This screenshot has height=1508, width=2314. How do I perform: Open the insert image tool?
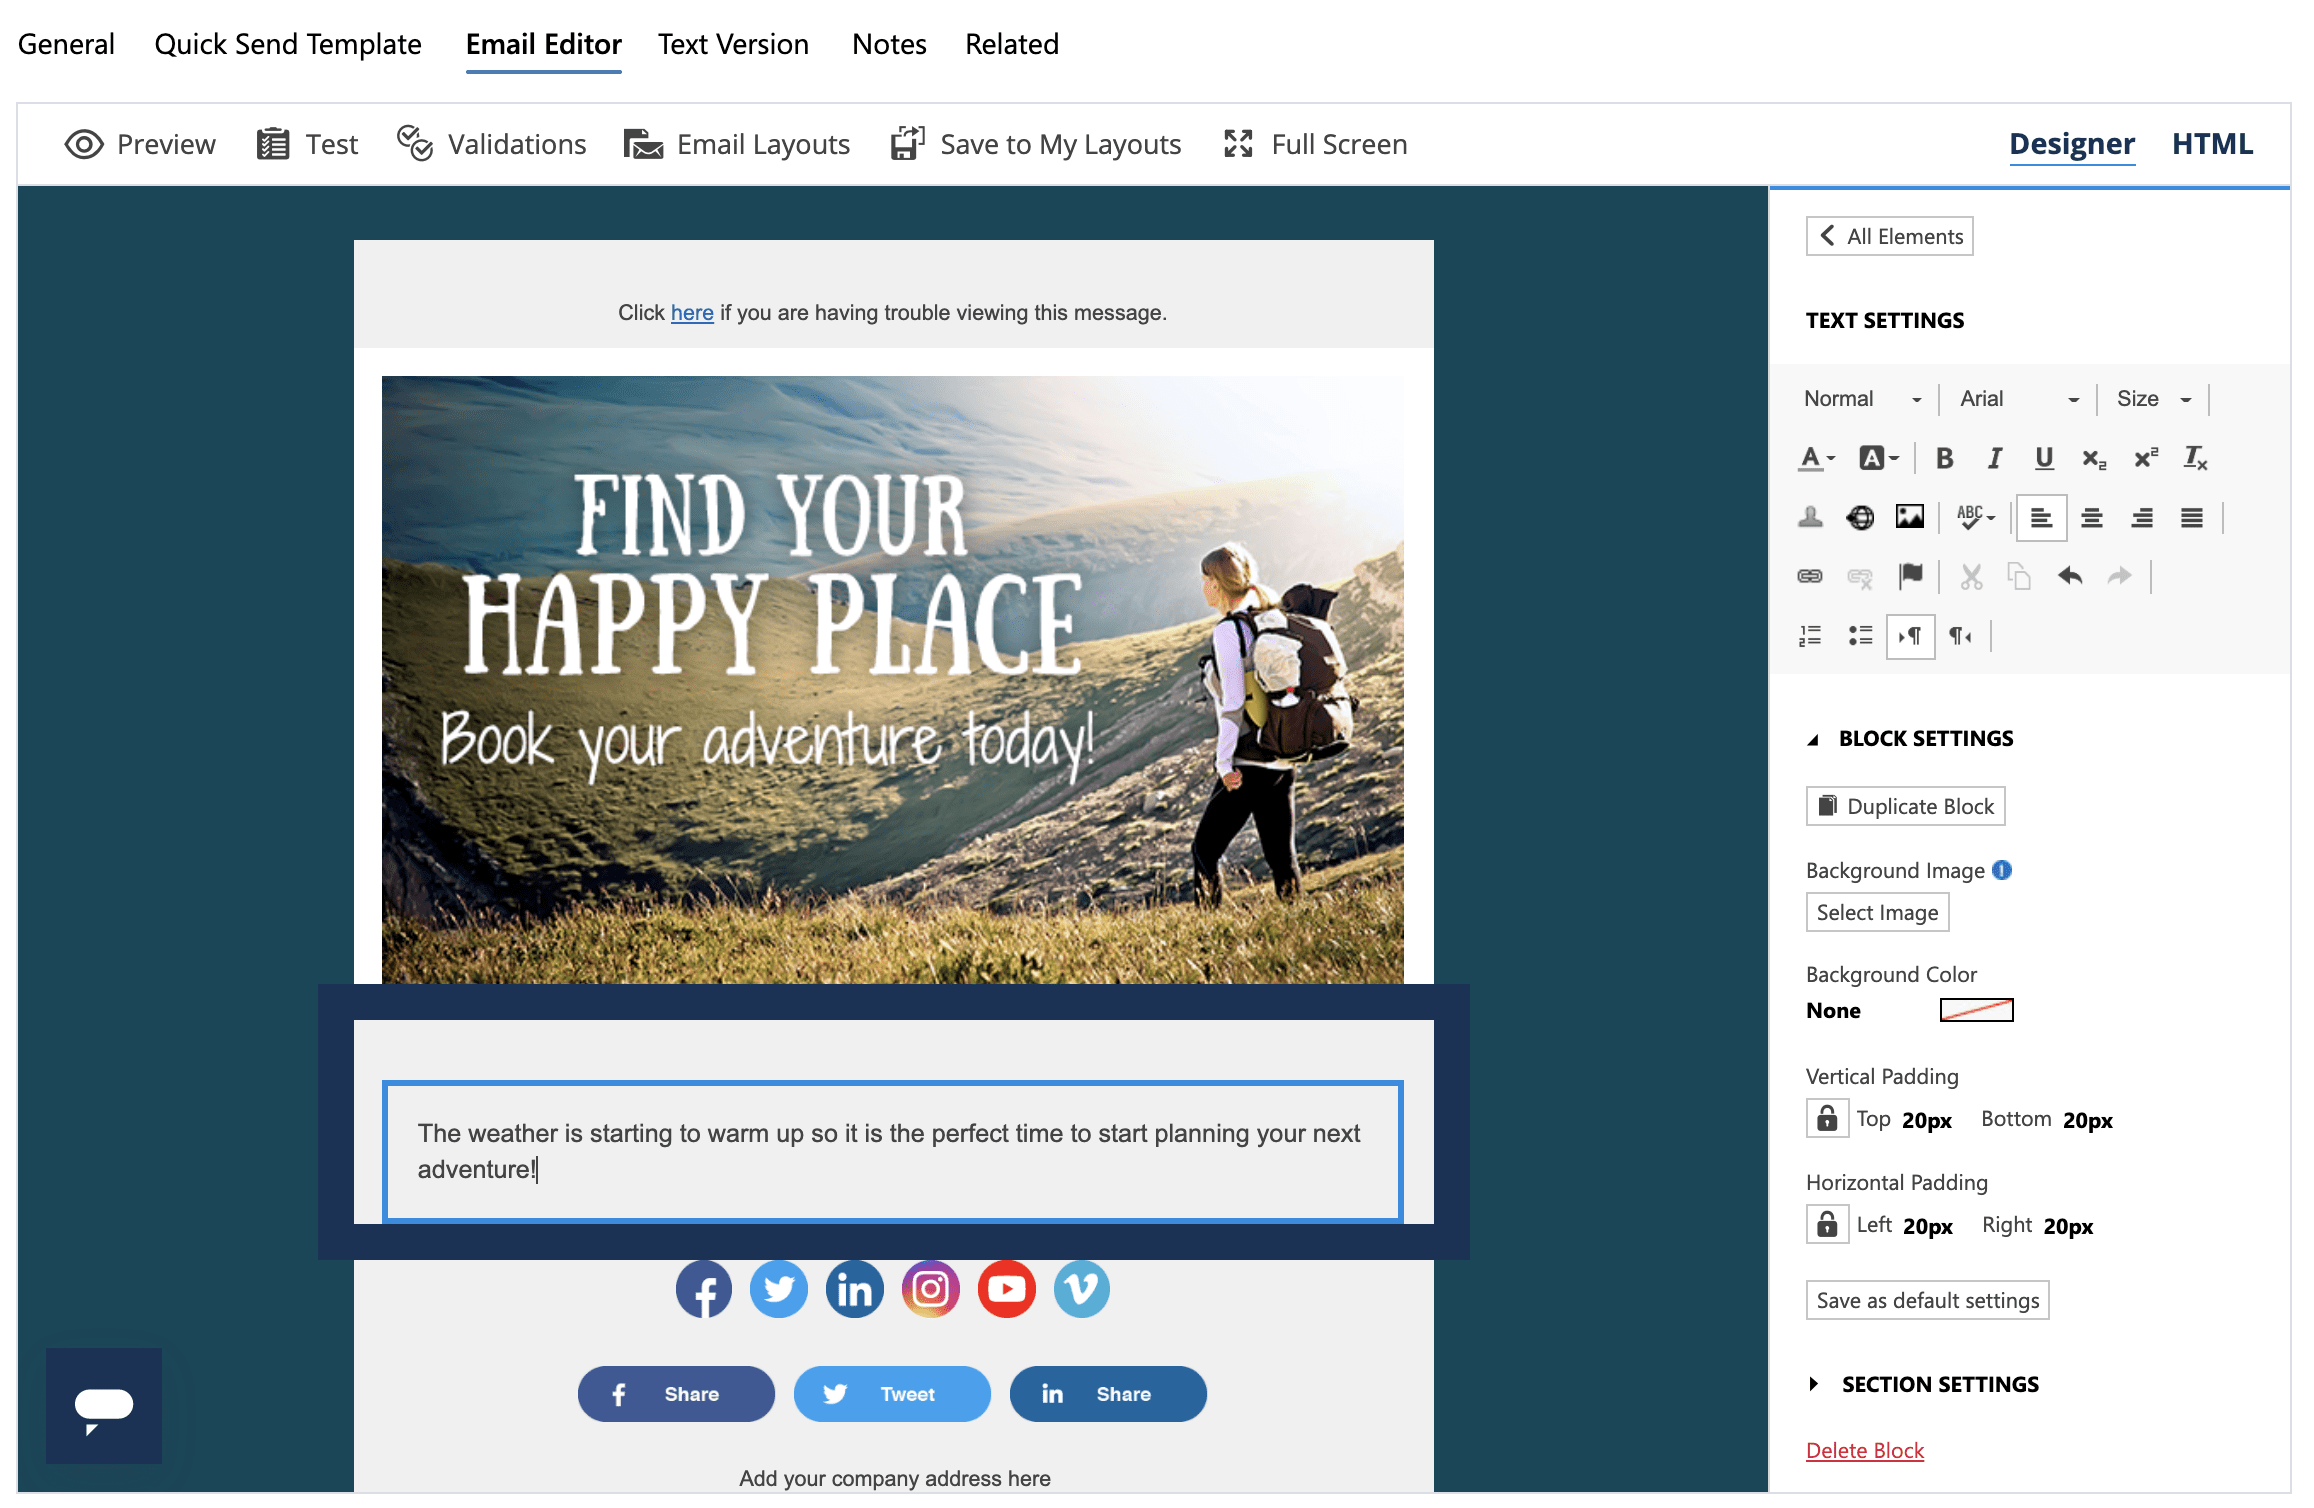tap(1910, 517)
